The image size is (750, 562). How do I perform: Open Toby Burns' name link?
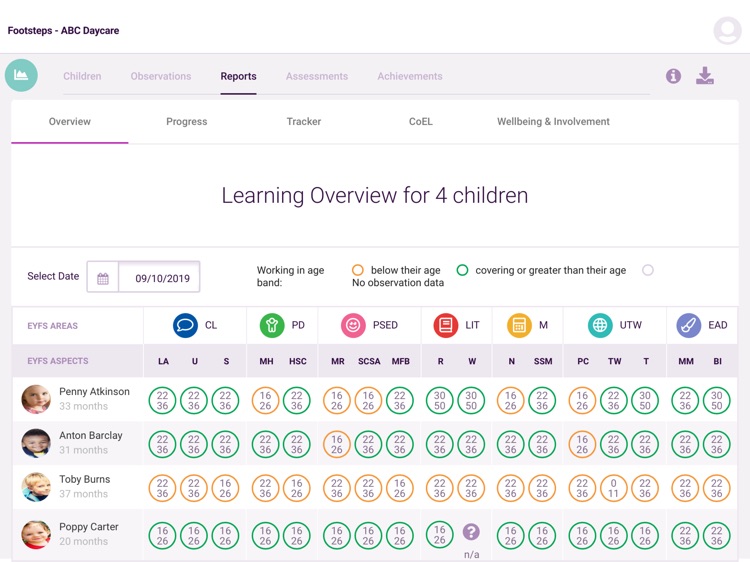click(x=85, y=479)
